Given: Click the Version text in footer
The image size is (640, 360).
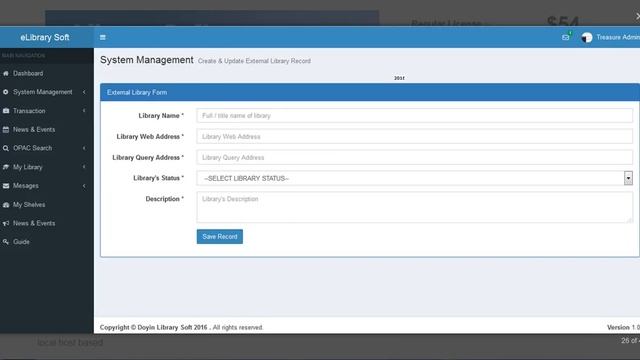Looking at the screenshot, I should click(618, 327).
